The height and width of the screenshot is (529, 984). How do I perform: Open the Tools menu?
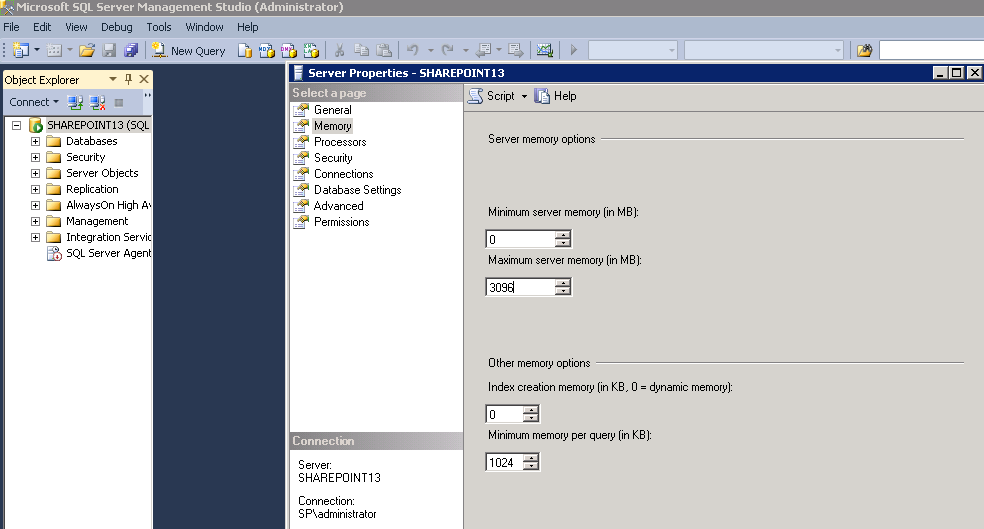[x=159, y=27]
